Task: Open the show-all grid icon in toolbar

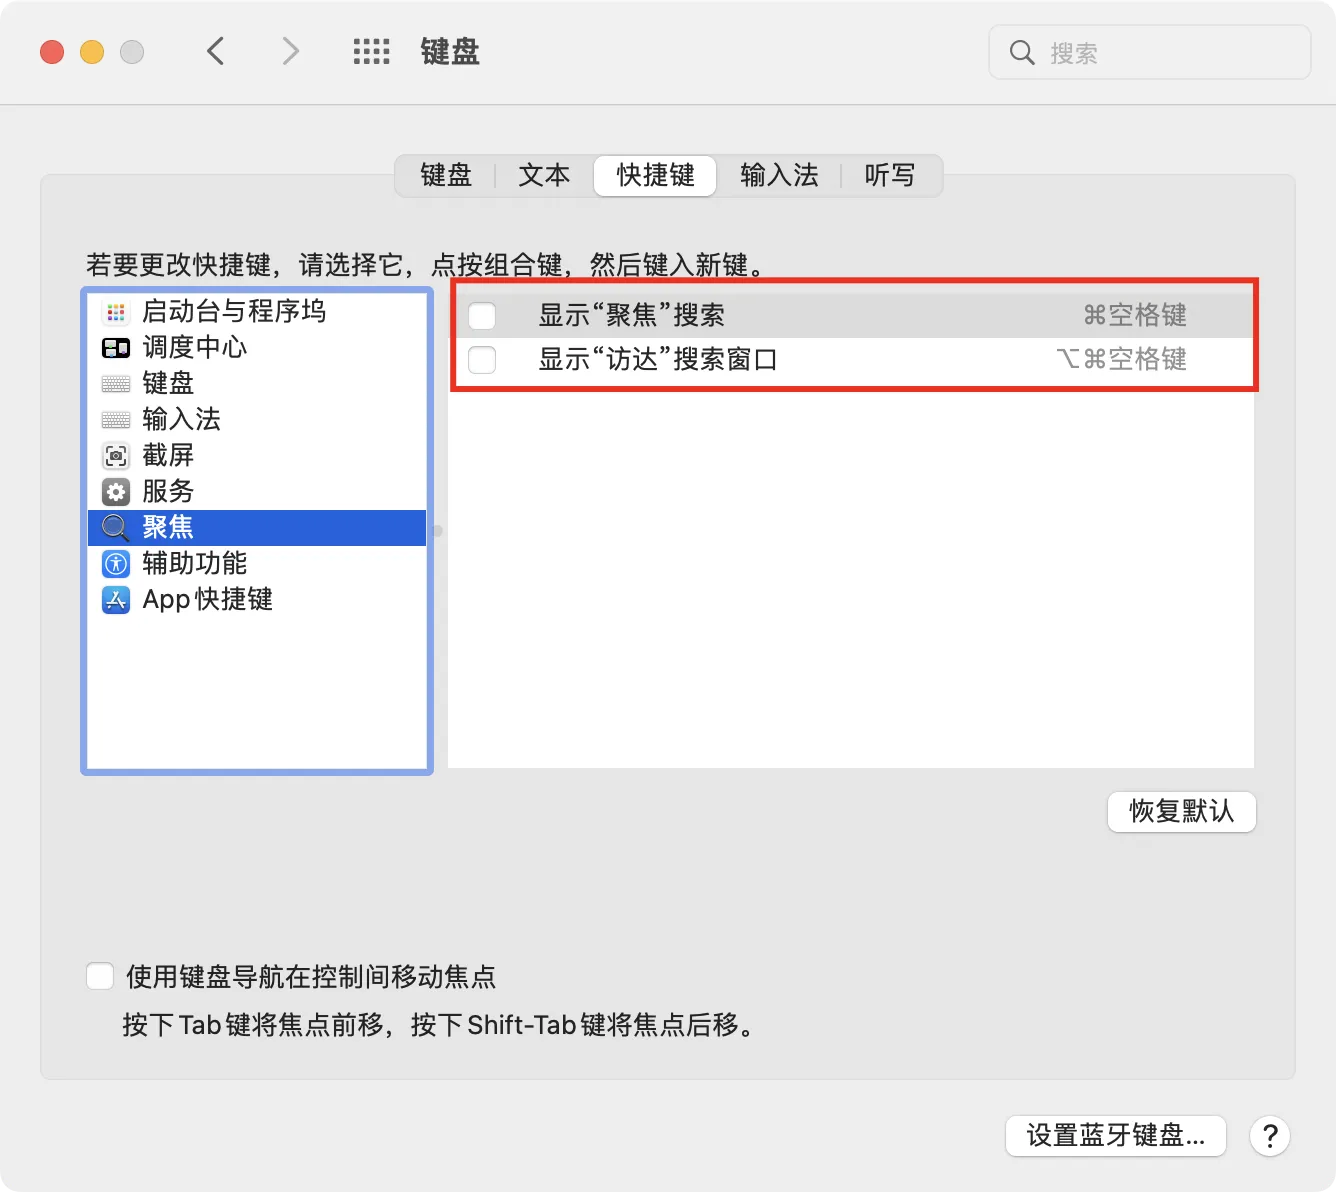Action: (x=371, y=52)
